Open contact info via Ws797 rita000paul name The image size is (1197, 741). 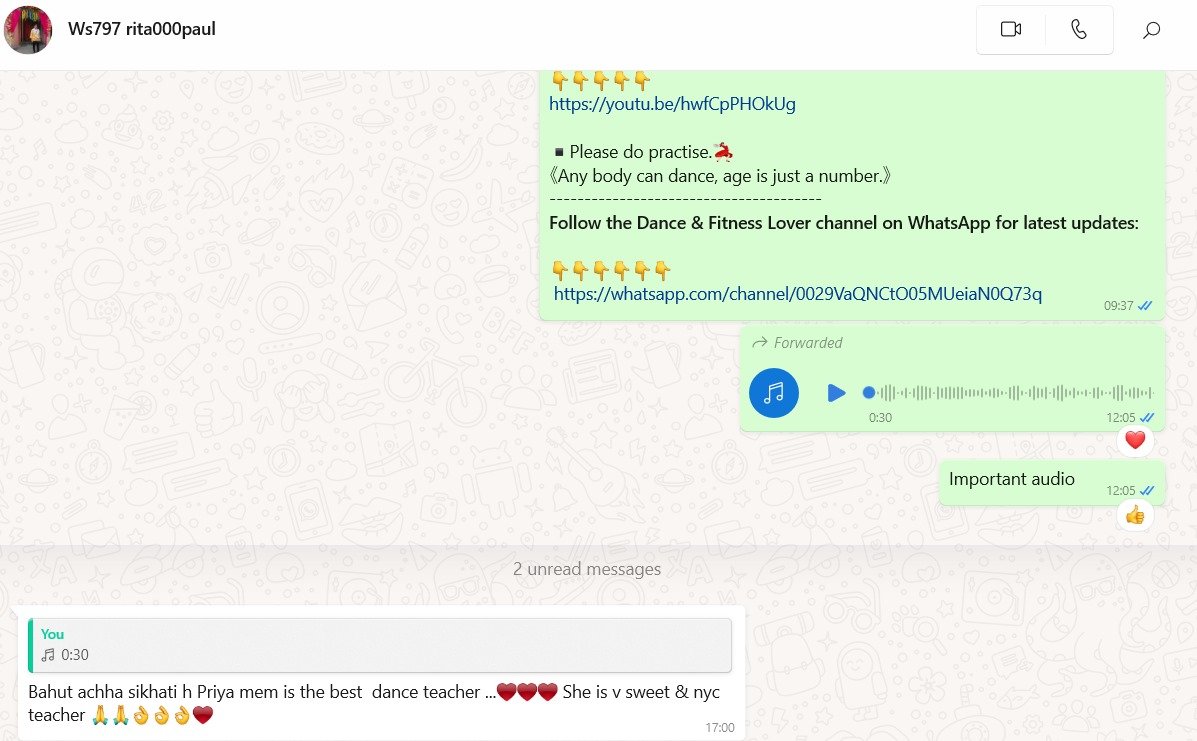tap(142, 29)
